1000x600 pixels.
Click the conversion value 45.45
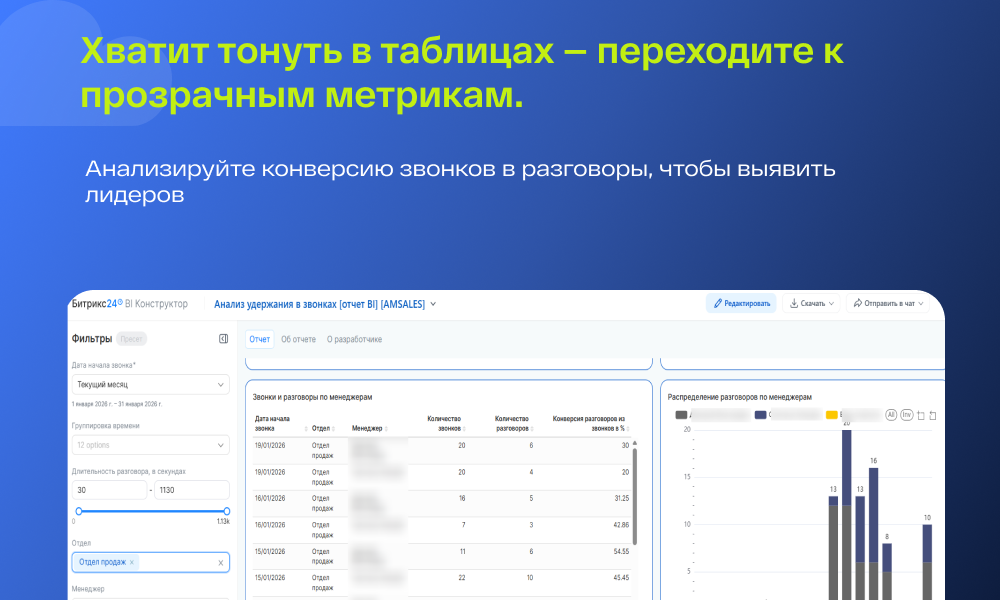(x=621, y=578)
